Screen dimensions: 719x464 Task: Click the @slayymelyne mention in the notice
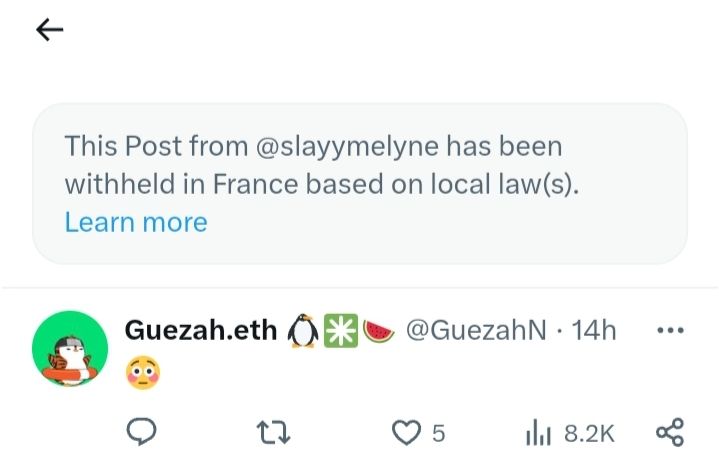click(346, 146)
